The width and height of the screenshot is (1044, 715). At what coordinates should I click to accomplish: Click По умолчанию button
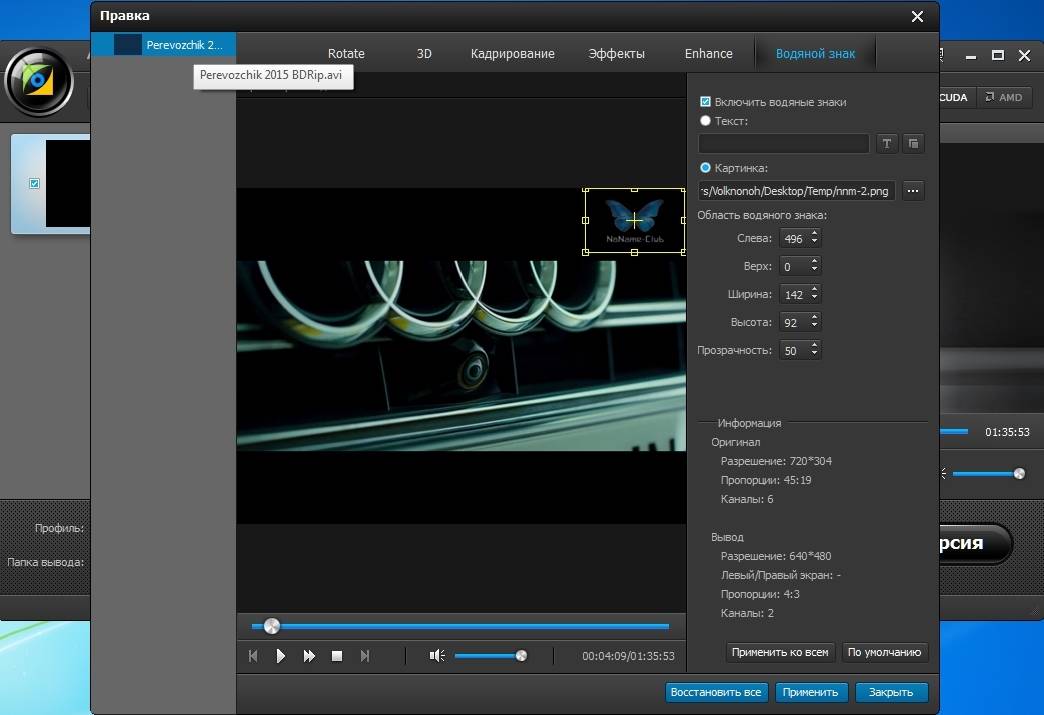tap(884, 652)
